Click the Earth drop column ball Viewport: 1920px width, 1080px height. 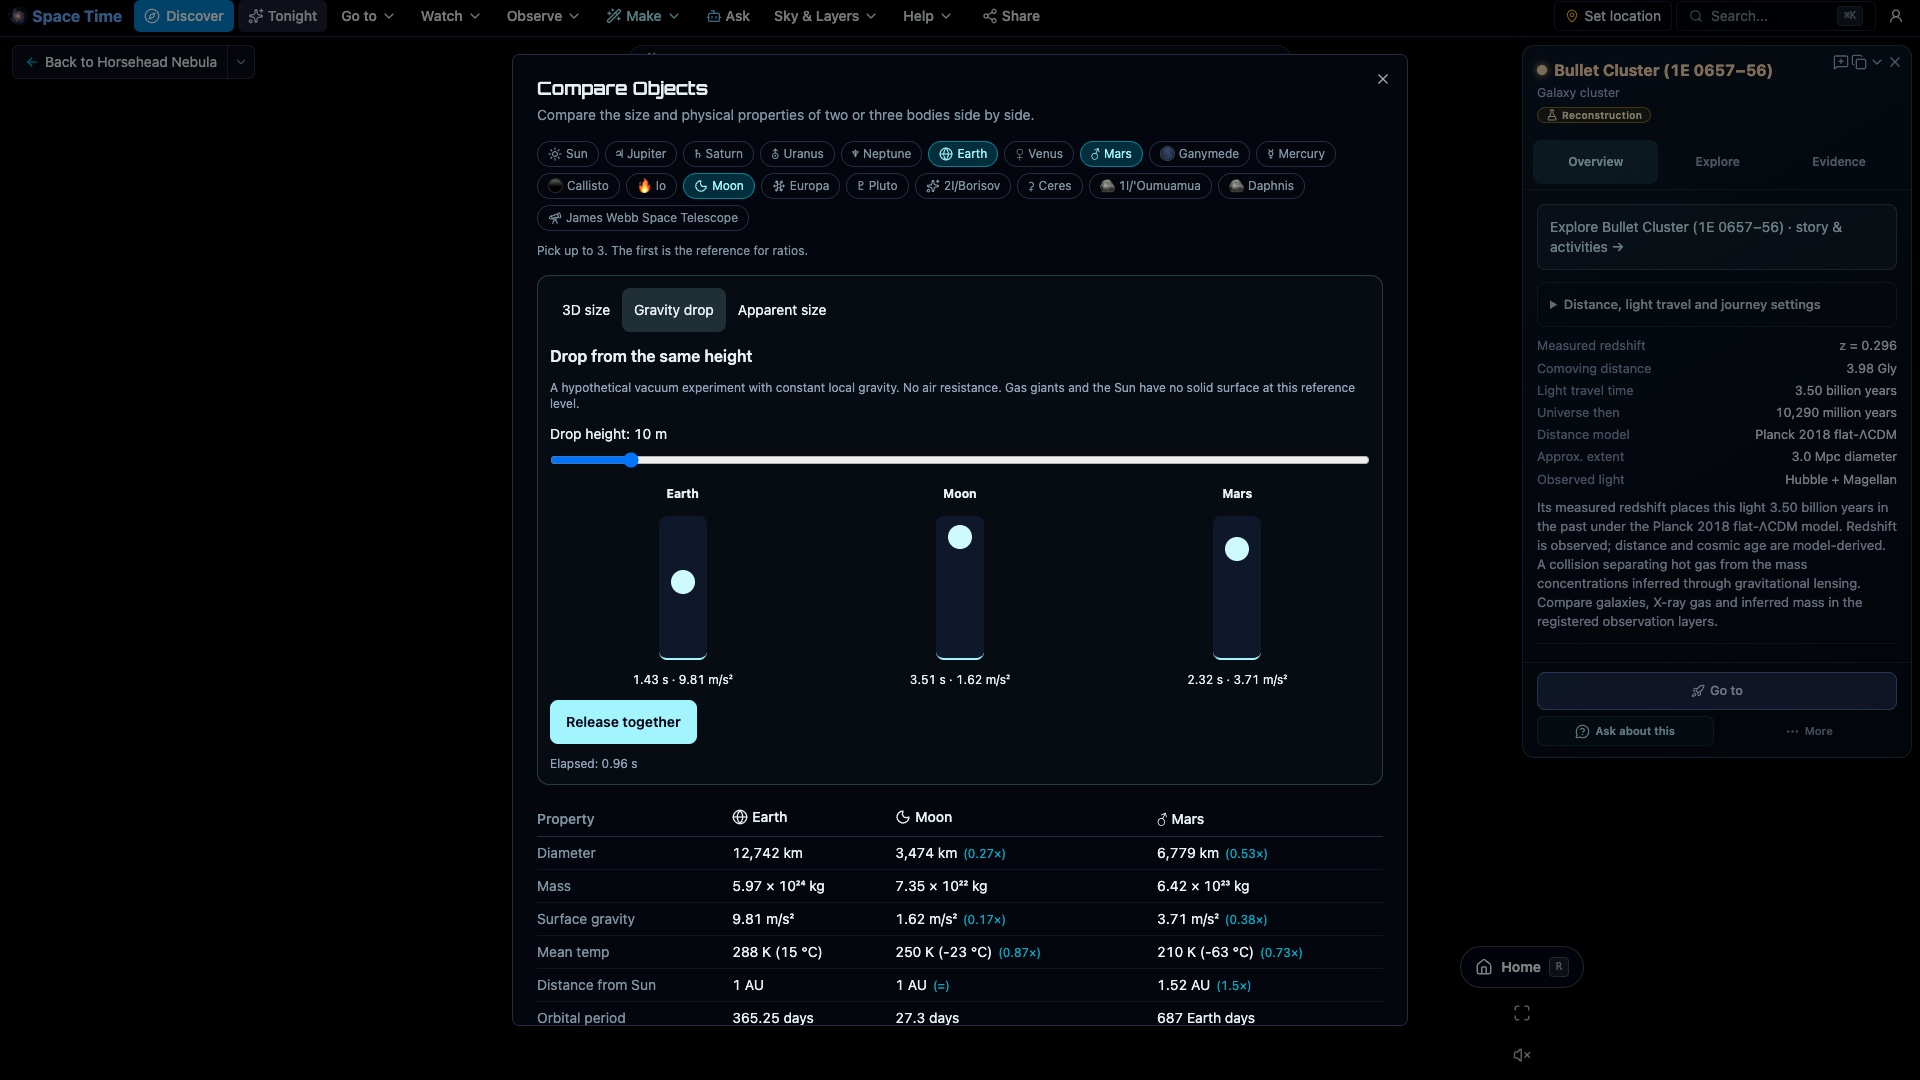tap(683, 582)
